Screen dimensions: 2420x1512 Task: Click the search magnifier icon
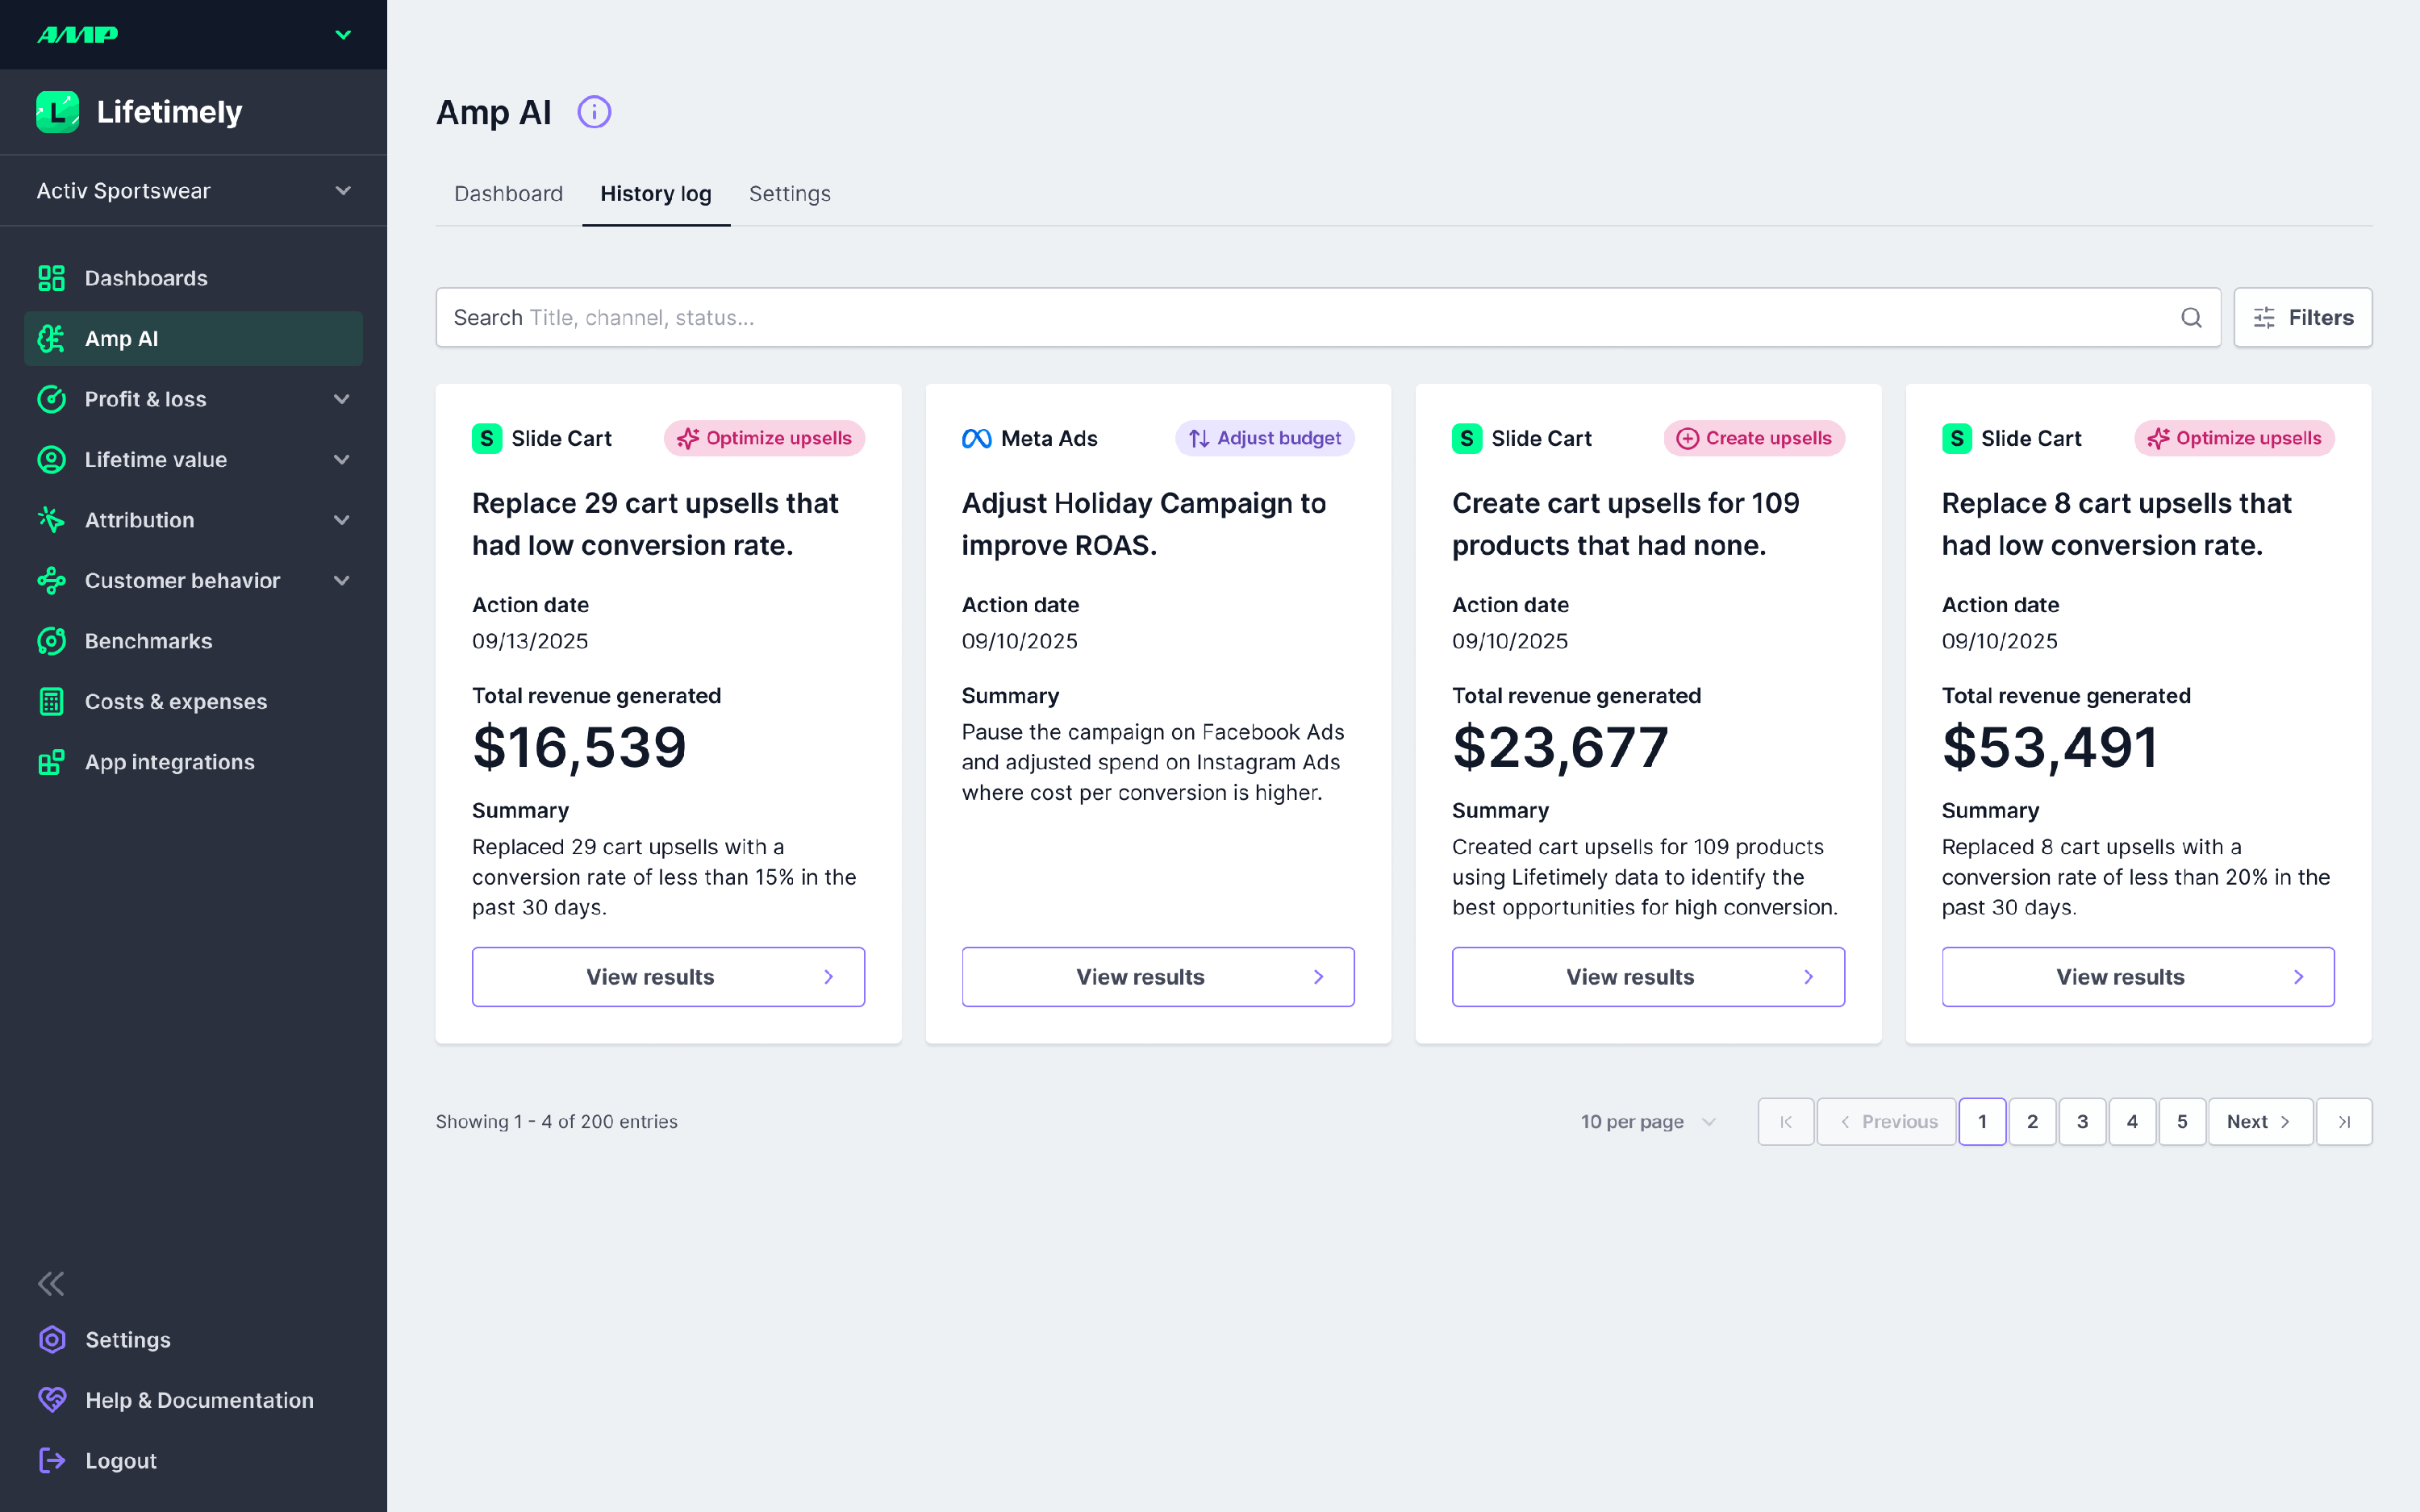(x=2190, y=318)
